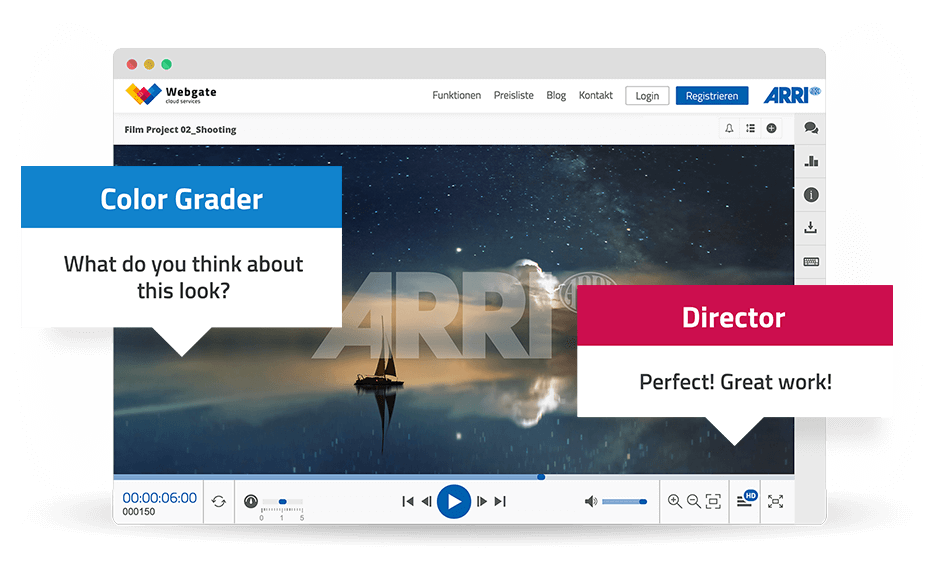Image resolution: width=940 pixels, height=569 pixels.
Task: Toggle fullscreen mode
Action: point(776,501)
